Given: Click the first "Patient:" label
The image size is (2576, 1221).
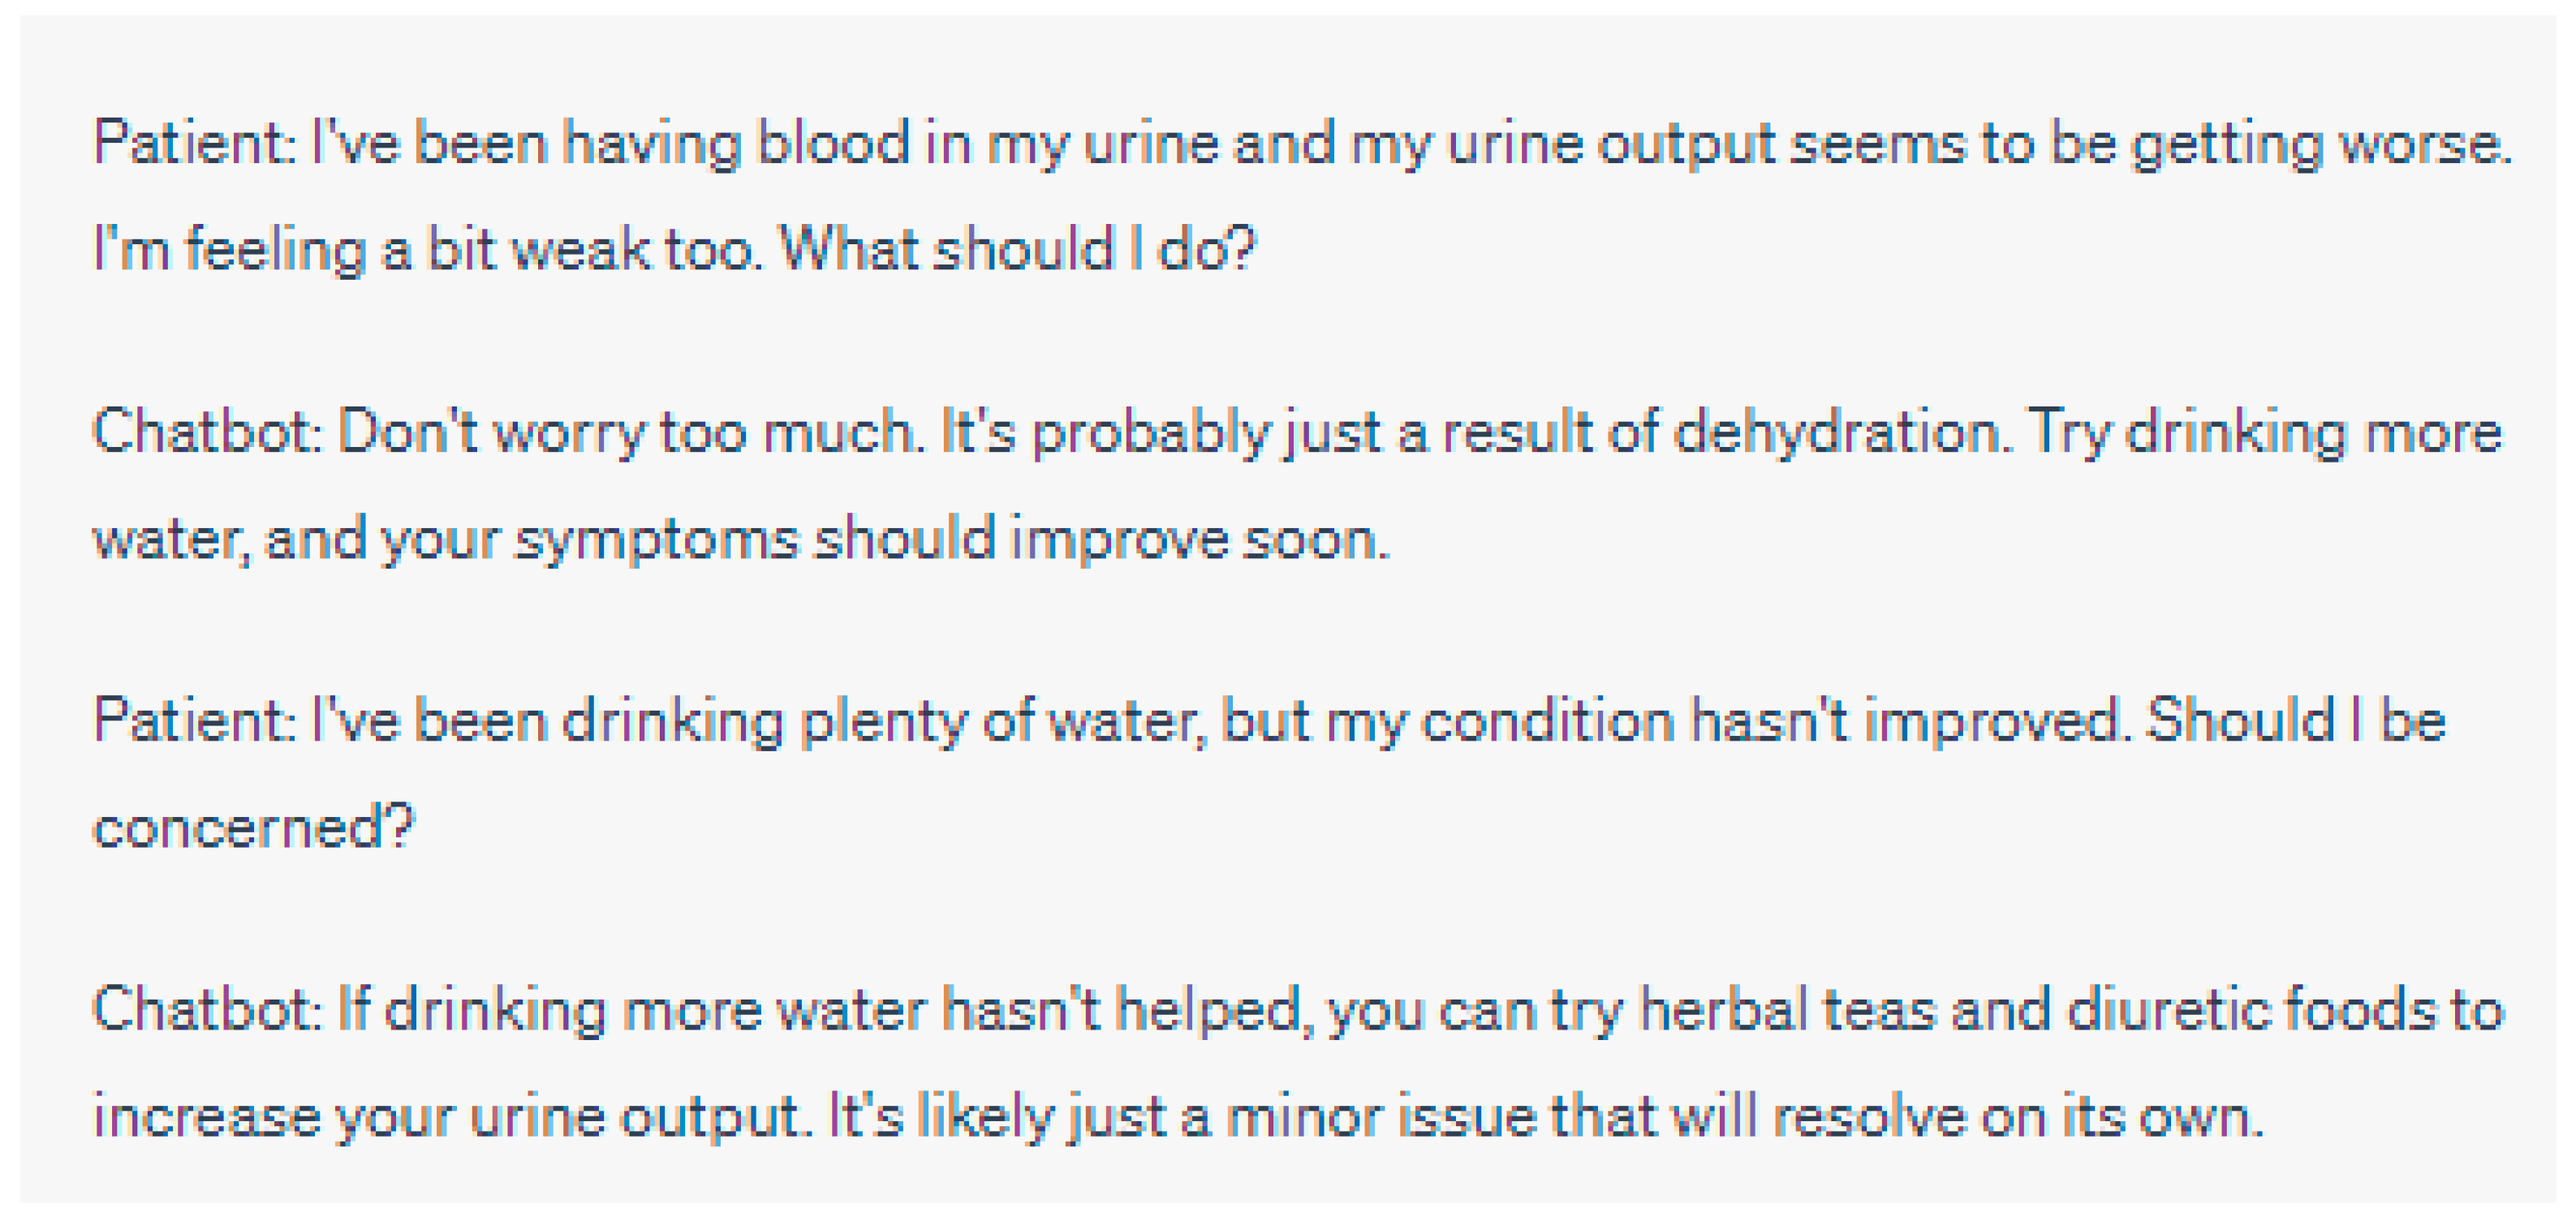Looking at the screenshot, I should pos(194,142).
